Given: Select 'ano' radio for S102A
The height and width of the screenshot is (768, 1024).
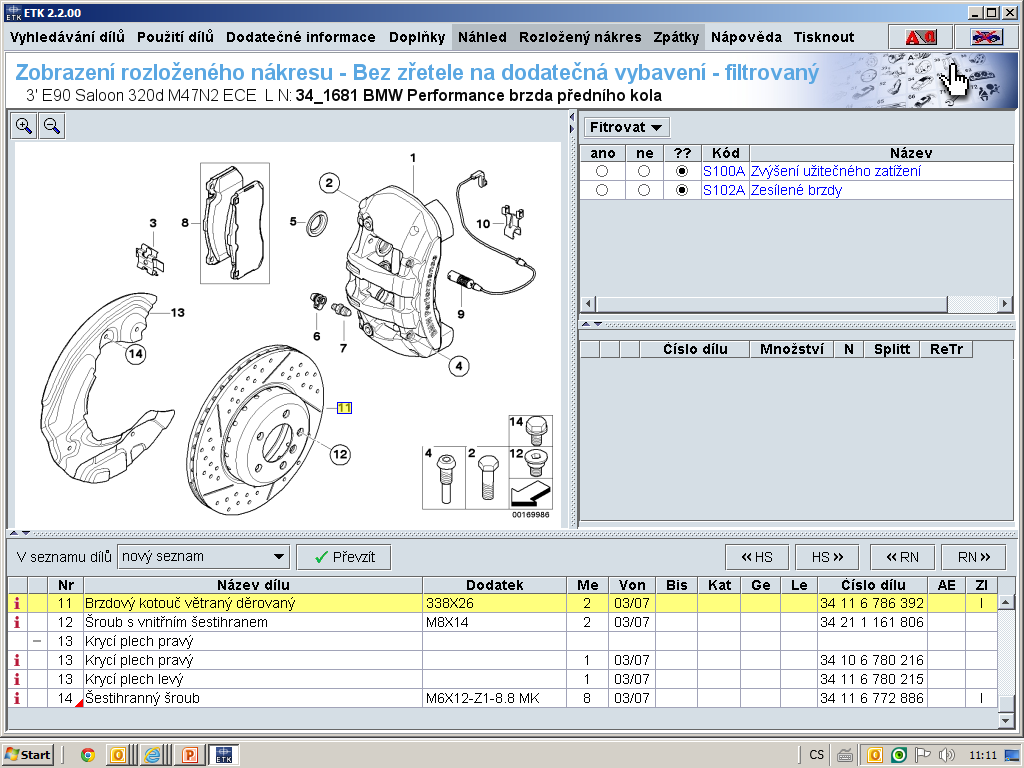Looking at the screenshot, I should coord(602,190).
